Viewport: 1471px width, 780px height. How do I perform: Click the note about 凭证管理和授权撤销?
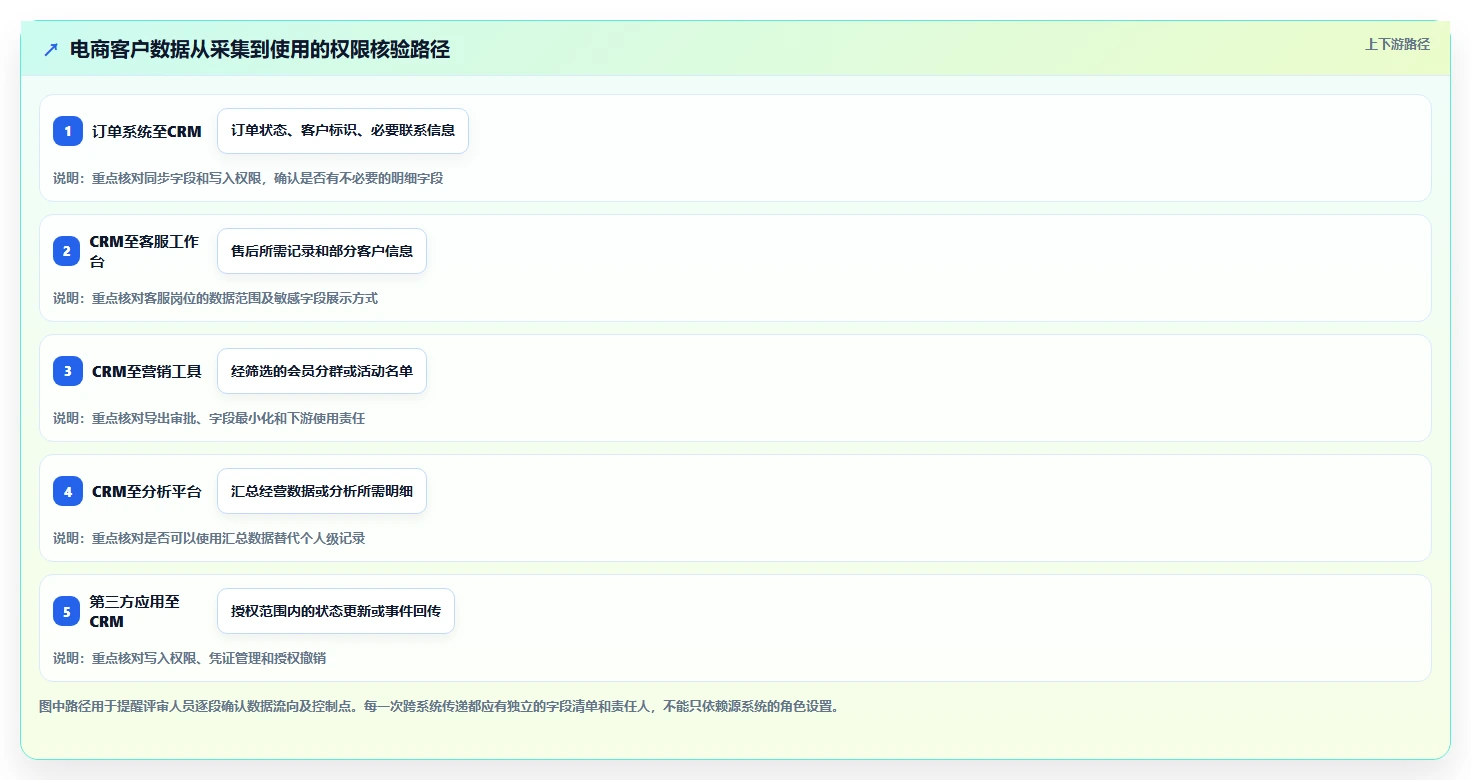click(x=189, y=658)
